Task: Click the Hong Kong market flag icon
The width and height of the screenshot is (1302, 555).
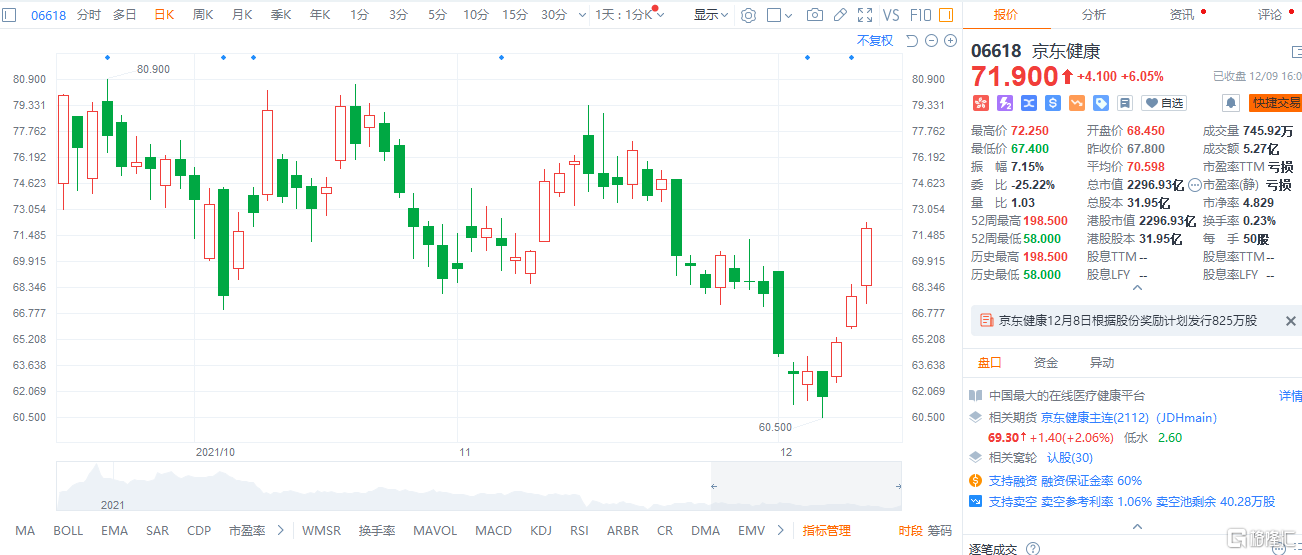Action: [980, 103]
